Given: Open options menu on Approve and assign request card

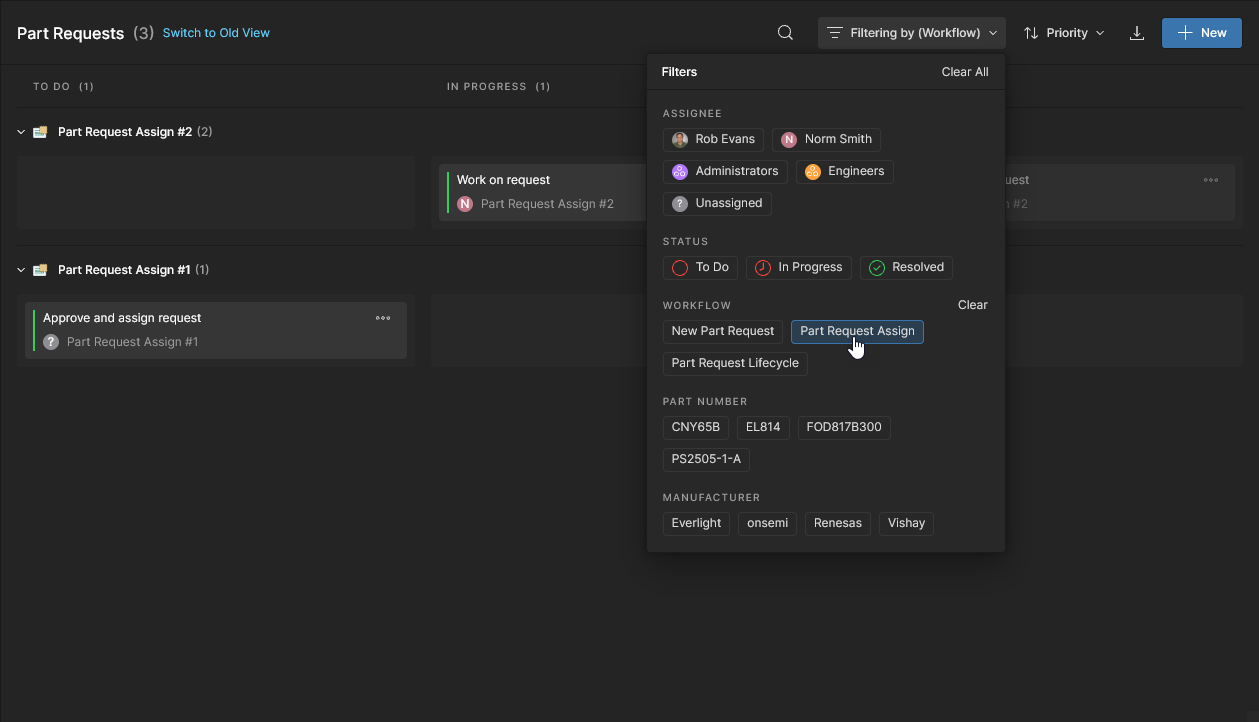Looking at the screenshot, I should [383, 318].
